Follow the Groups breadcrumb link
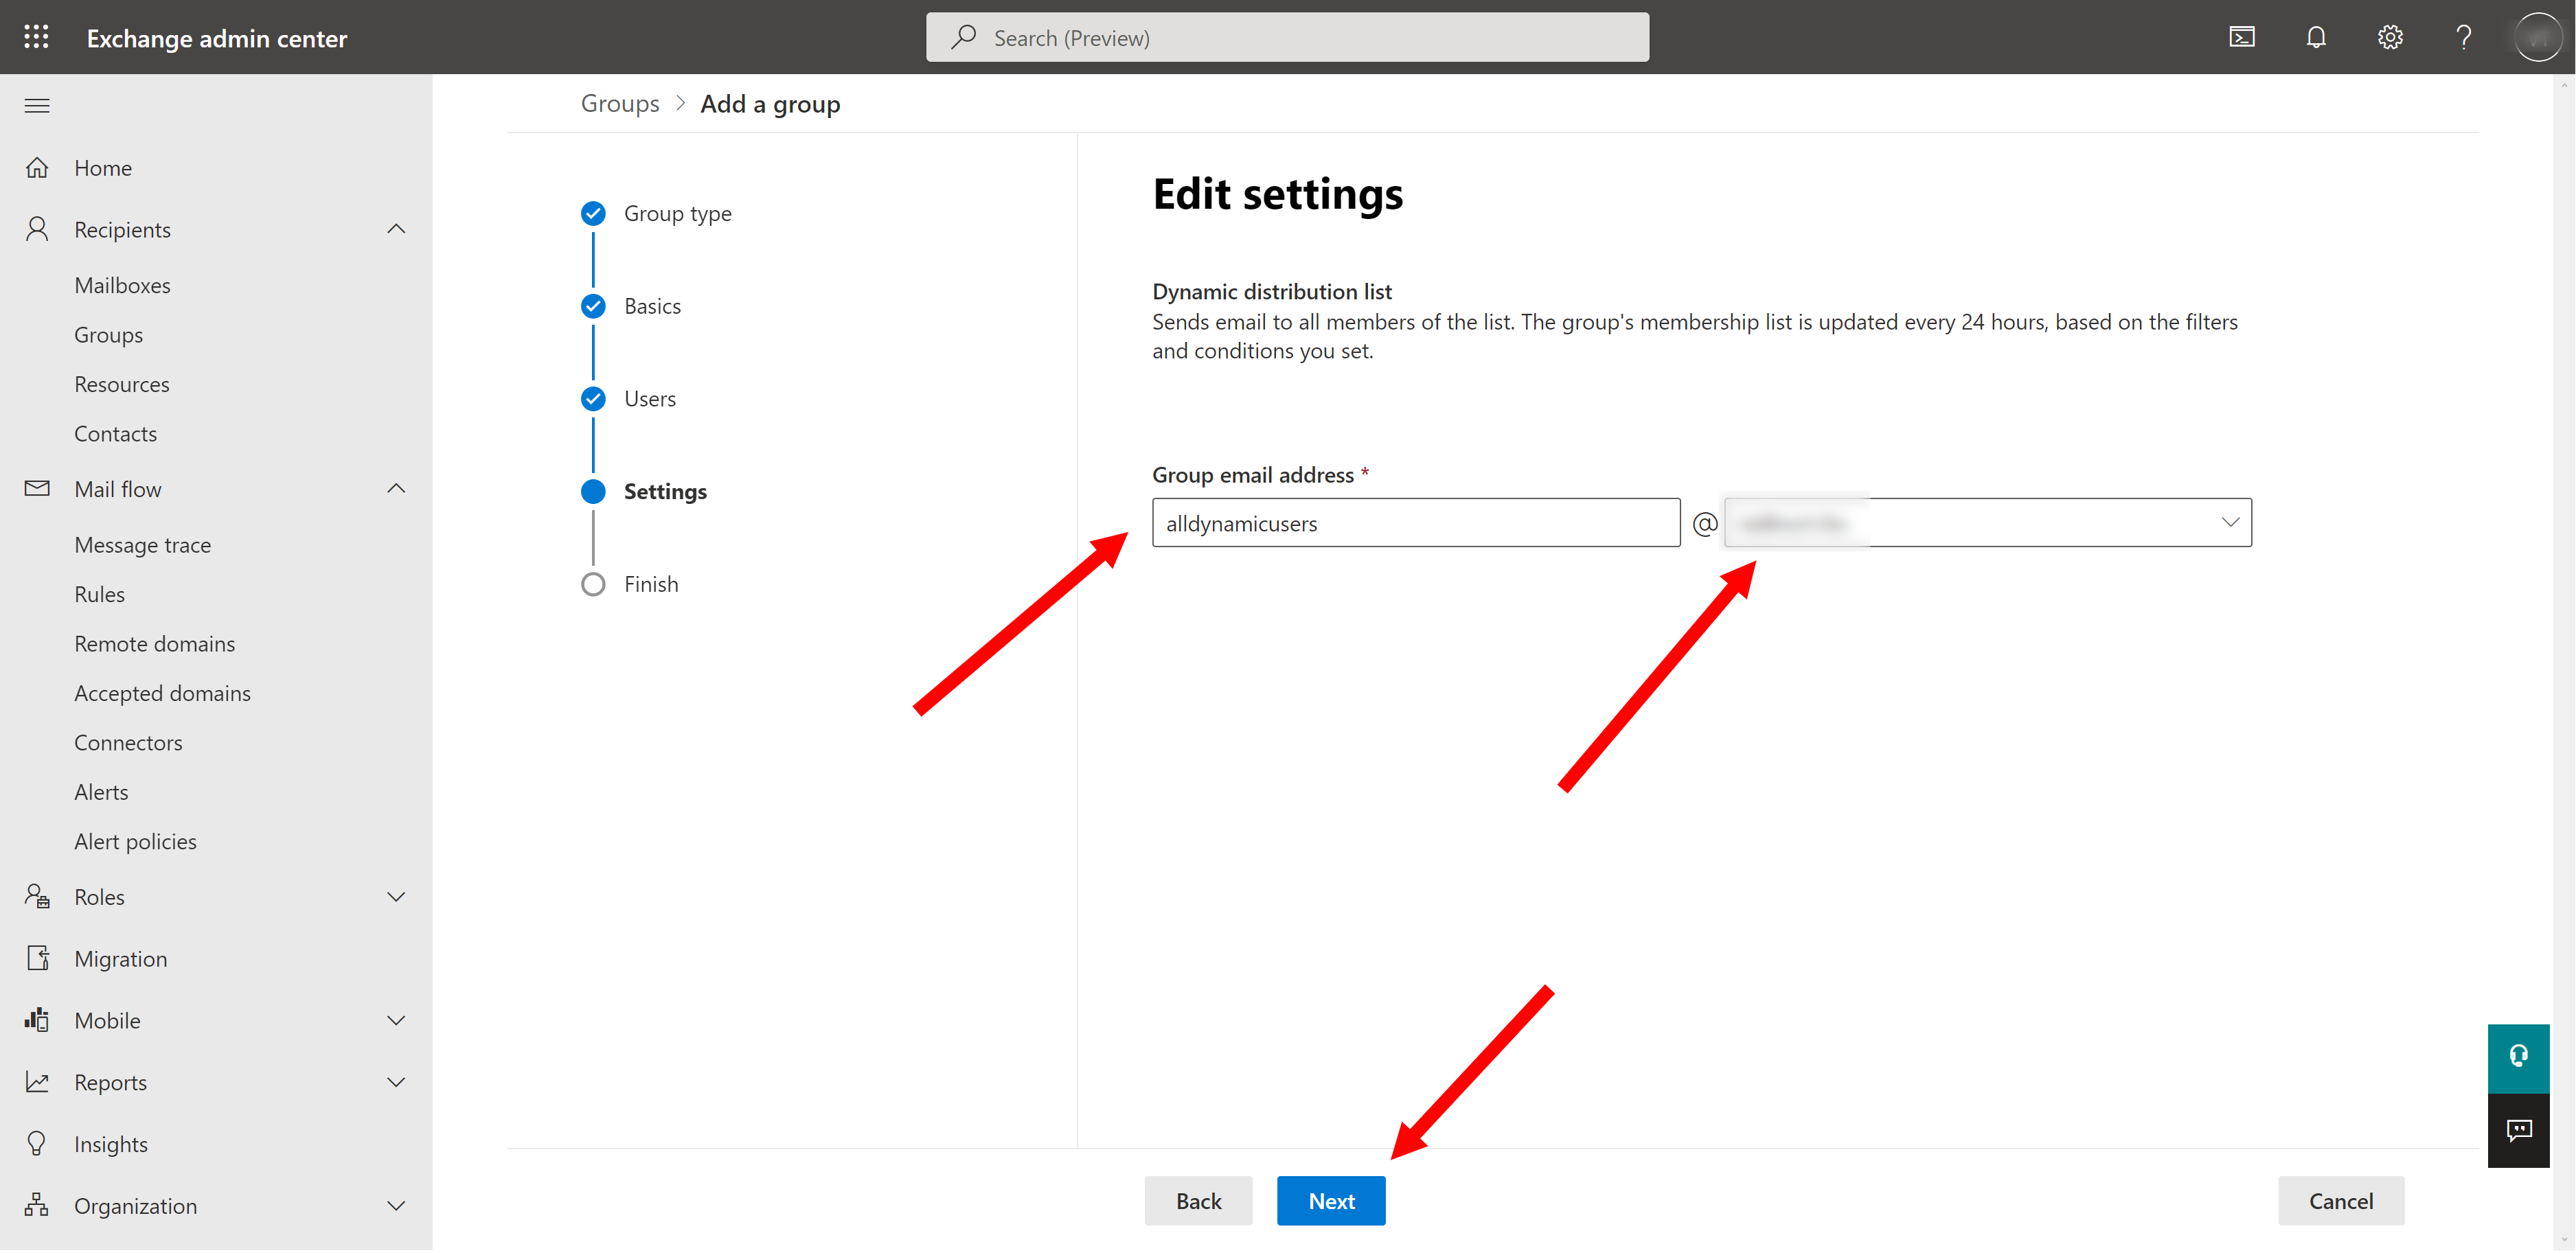The height and width of the screenshot is (1253, 2576). [620, 104]
